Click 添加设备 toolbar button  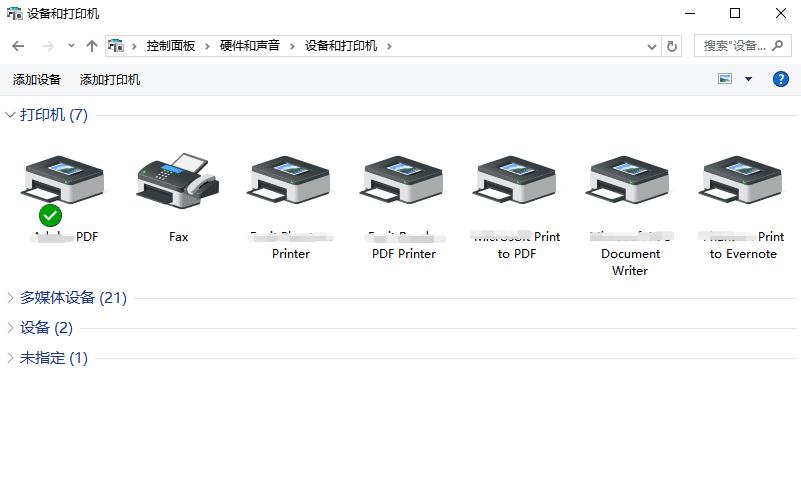tap(37, 80)
